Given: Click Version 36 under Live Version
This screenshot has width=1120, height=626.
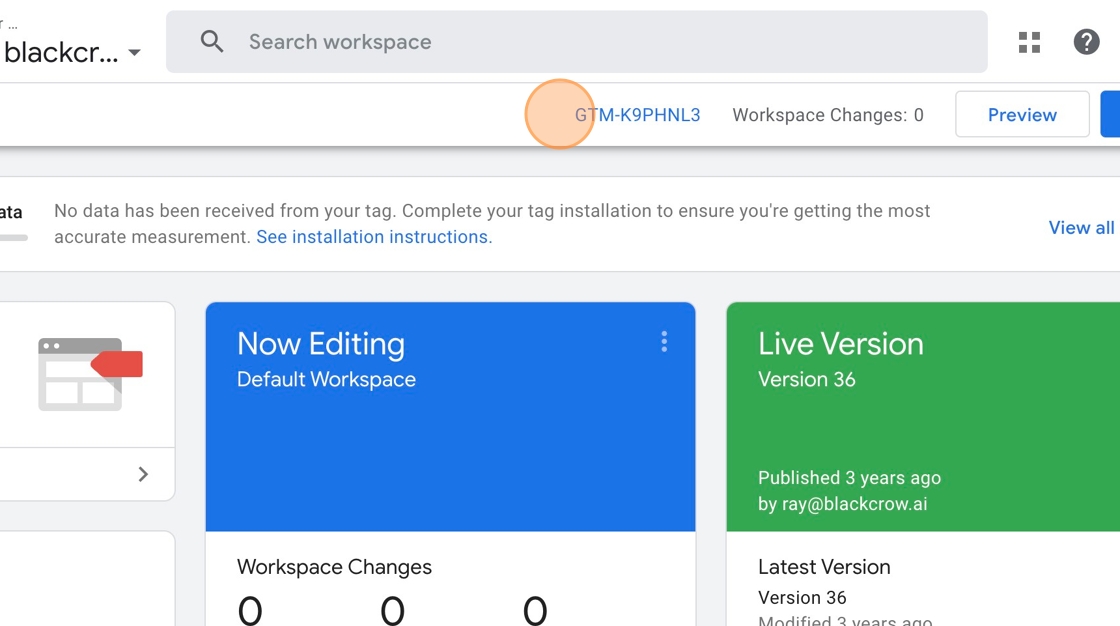Looking at the screenshot, I should pyautogui.click(x=806, y=380).
